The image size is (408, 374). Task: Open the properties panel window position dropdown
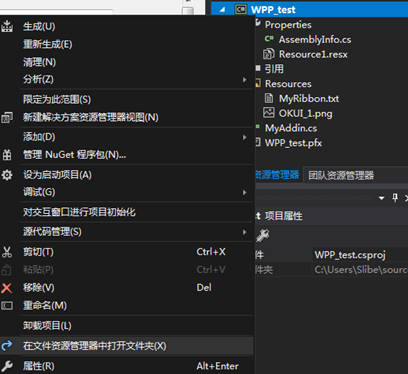pos(382,198)
